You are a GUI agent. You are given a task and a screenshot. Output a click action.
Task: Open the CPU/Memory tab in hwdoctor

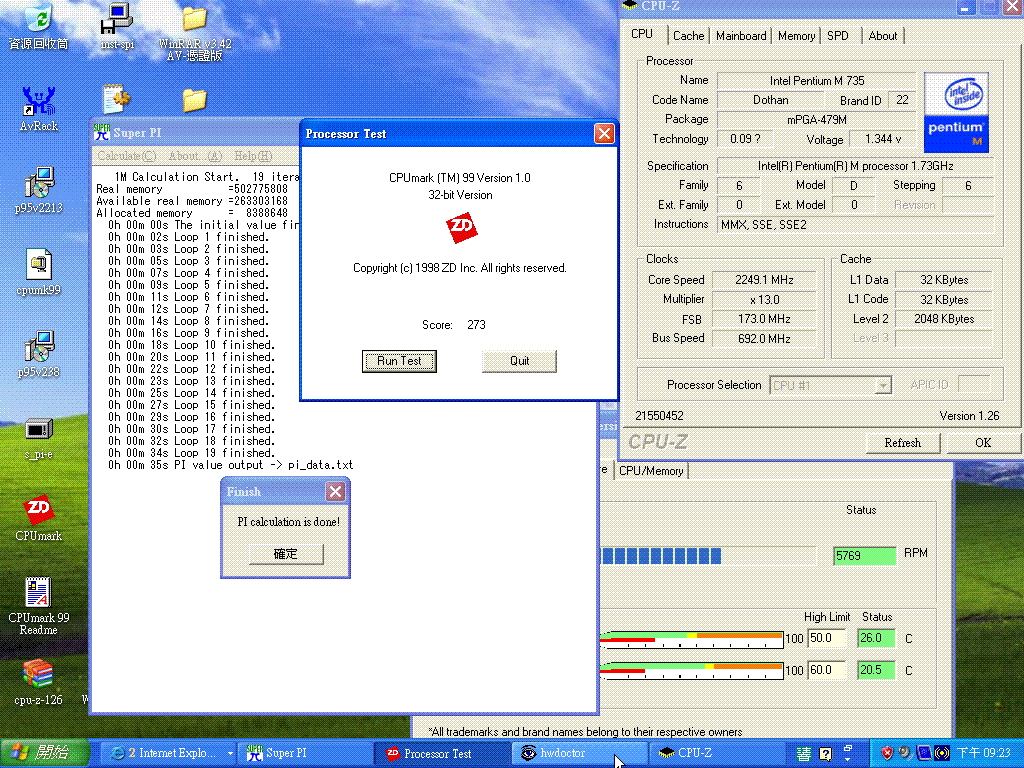click(651, 471)
